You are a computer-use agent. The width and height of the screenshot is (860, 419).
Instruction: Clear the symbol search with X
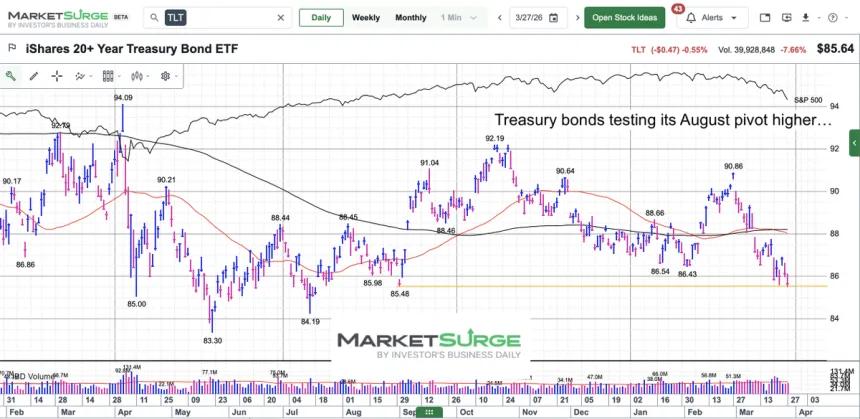(x=281, y=18)
